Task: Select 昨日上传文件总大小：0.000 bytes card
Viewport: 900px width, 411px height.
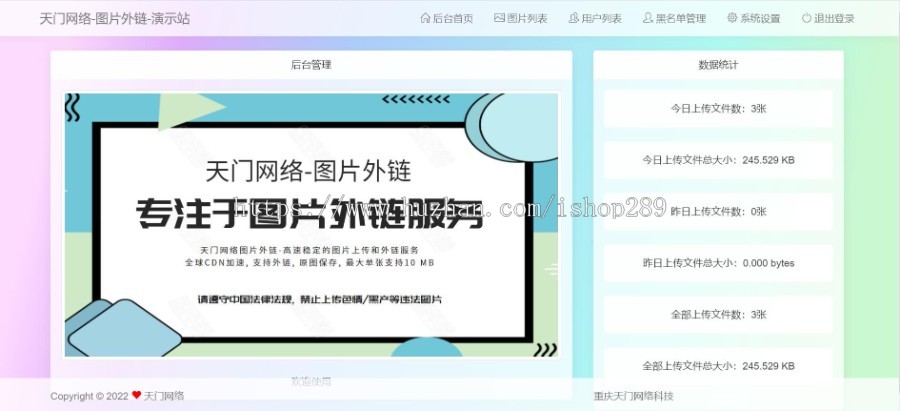Action: point(718,263)
